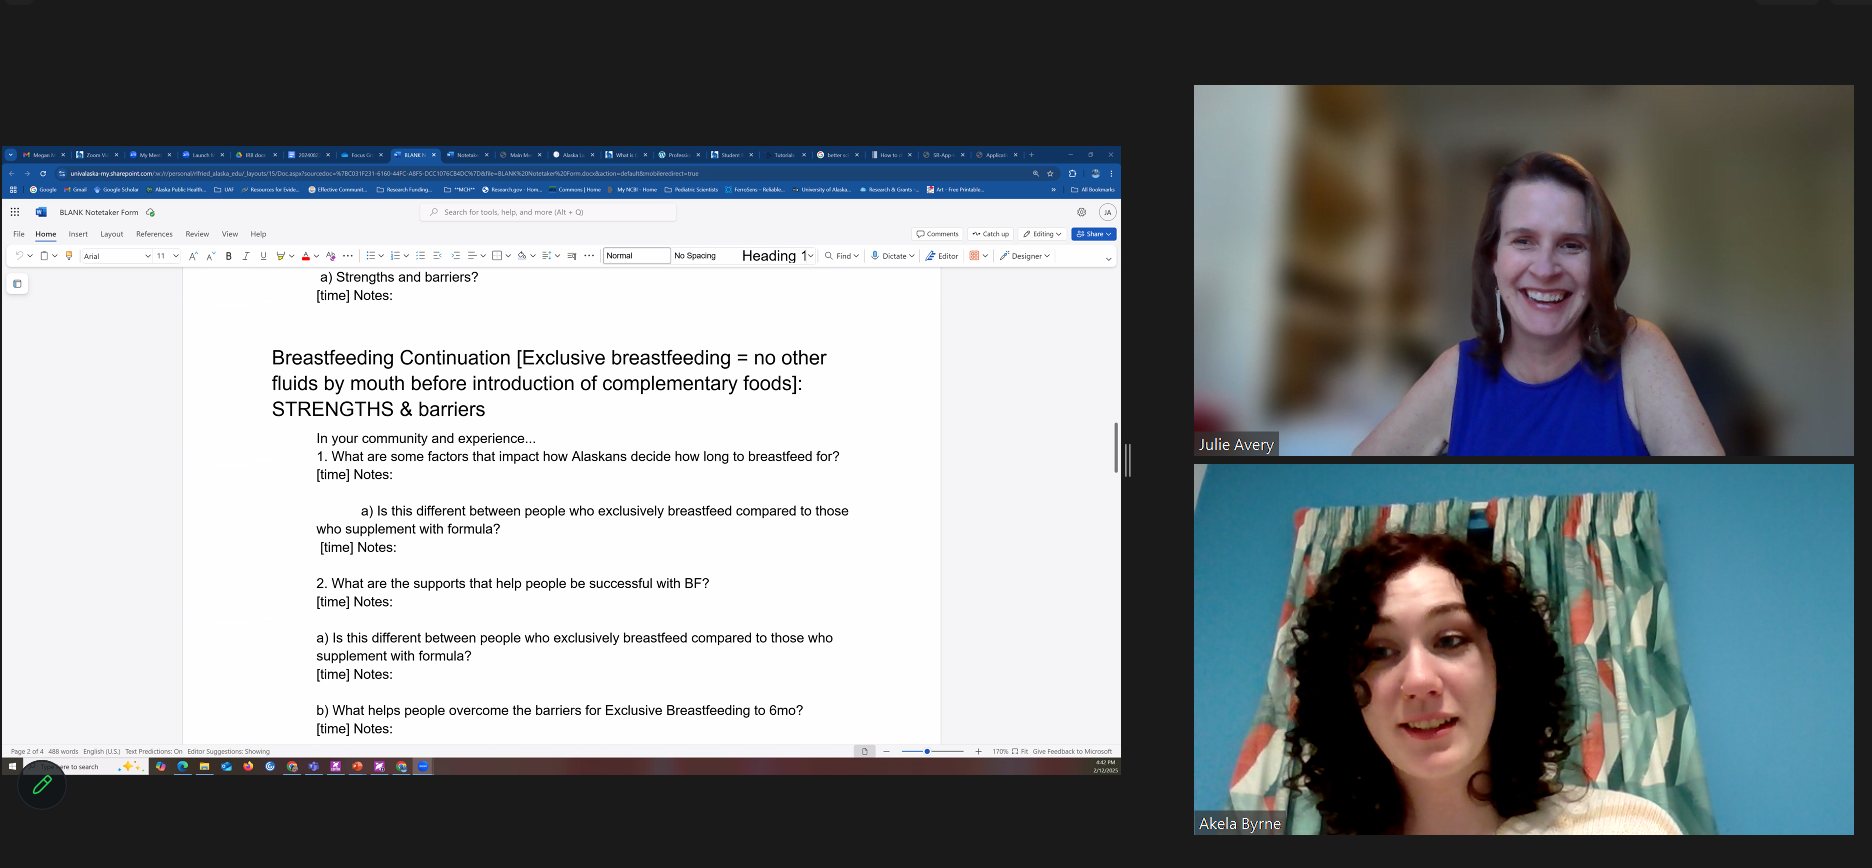Viewport: 1872px width, 868px height.
Task: Click the zoom in plus button
Action: tap(978, 751)
